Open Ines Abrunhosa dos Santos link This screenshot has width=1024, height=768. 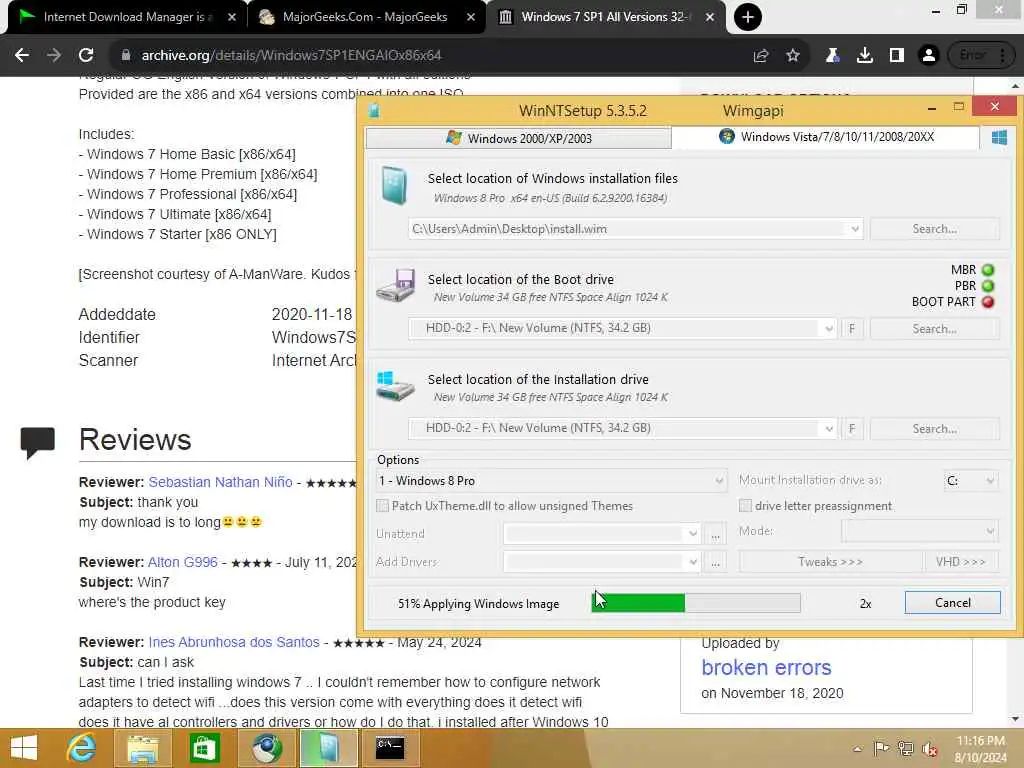[234, 642]
